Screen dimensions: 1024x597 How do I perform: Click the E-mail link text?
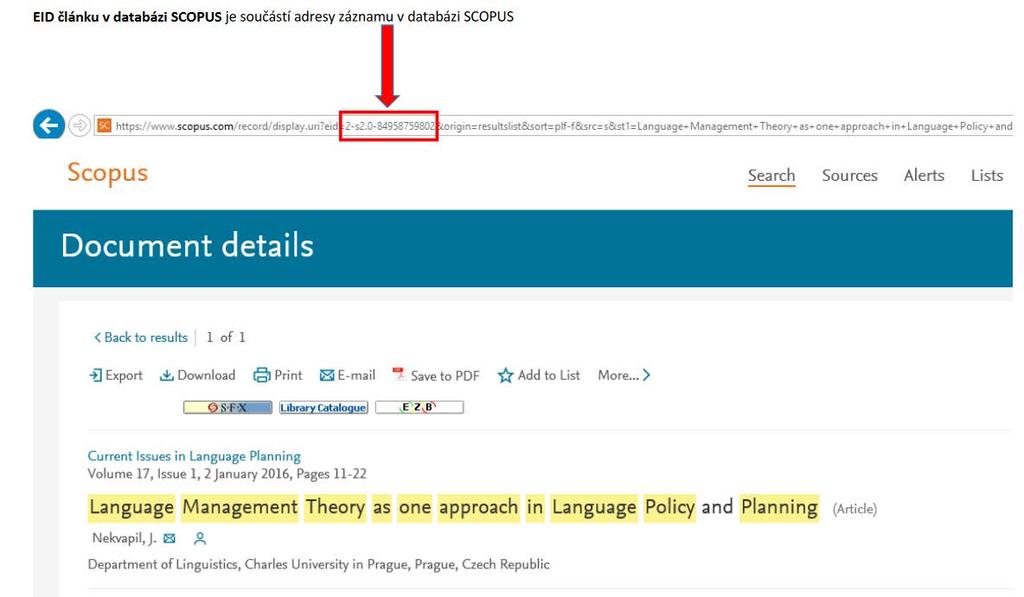357,376
